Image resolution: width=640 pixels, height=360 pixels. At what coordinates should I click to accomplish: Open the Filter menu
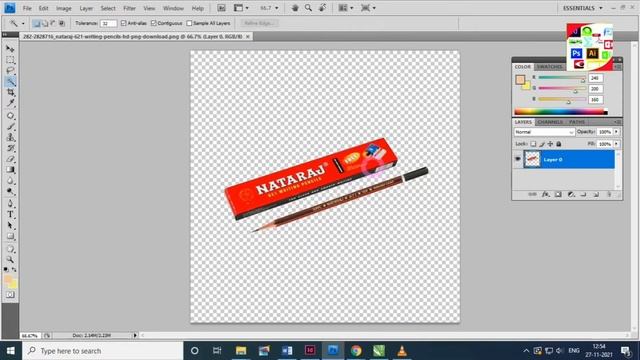(x=129, y=8)
